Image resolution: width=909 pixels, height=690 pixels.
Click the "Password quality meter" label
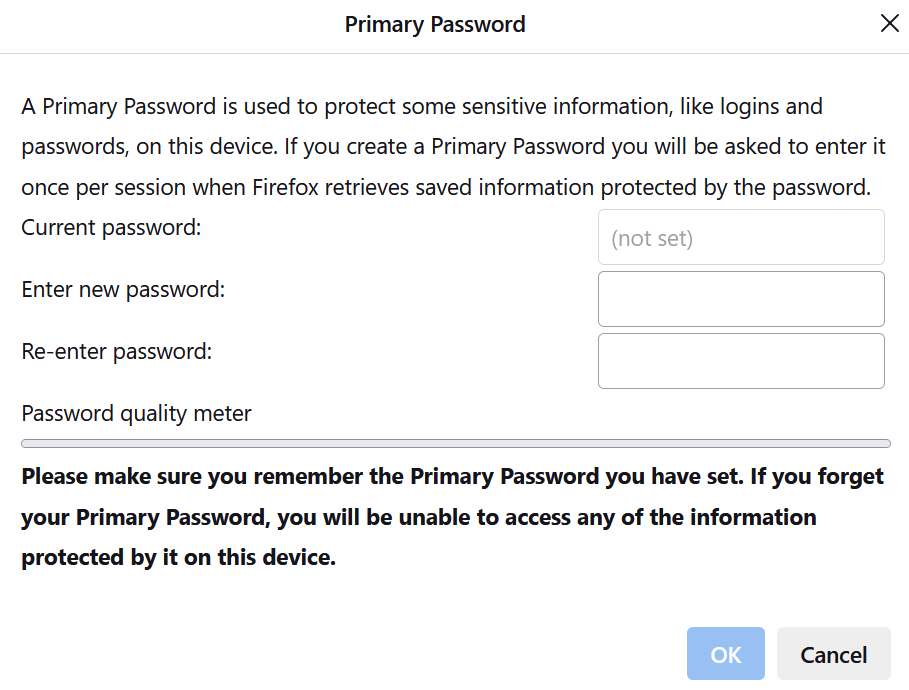pos(136,413)
